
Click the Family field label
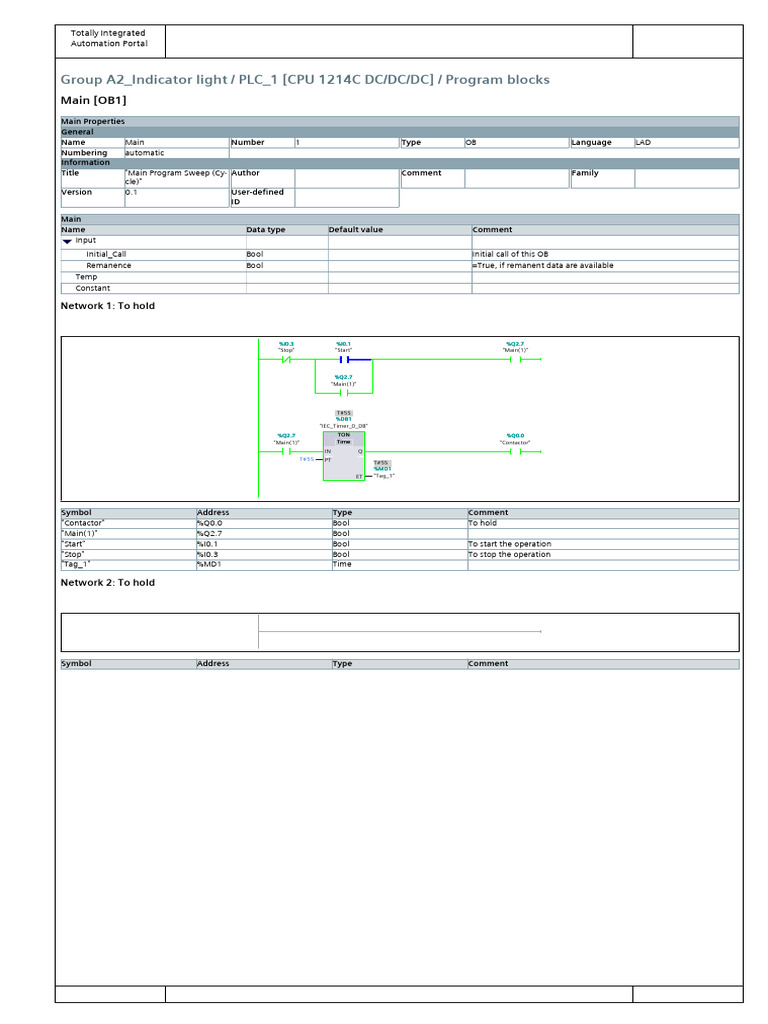coord(585,173)
